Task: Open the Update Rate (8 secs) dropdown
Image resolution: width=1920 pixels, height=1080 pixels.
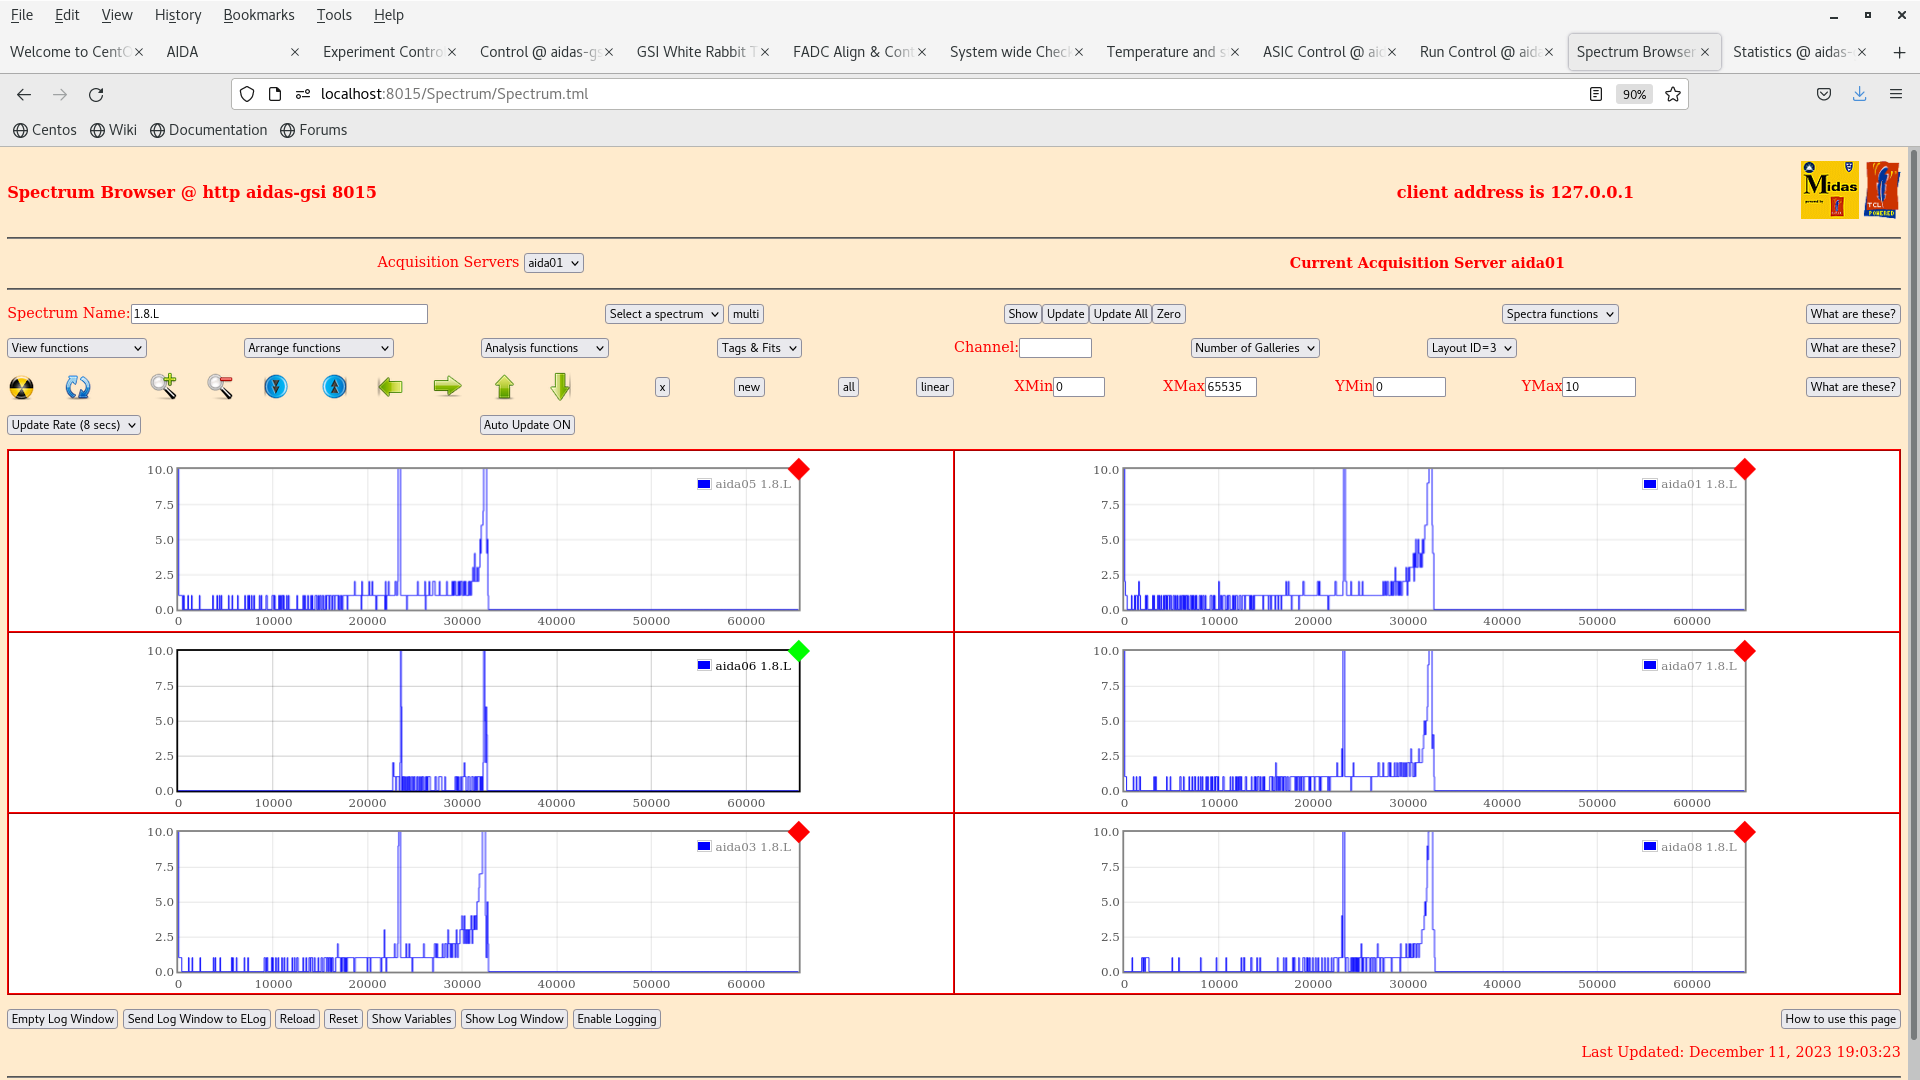Action: coord(74,425)
